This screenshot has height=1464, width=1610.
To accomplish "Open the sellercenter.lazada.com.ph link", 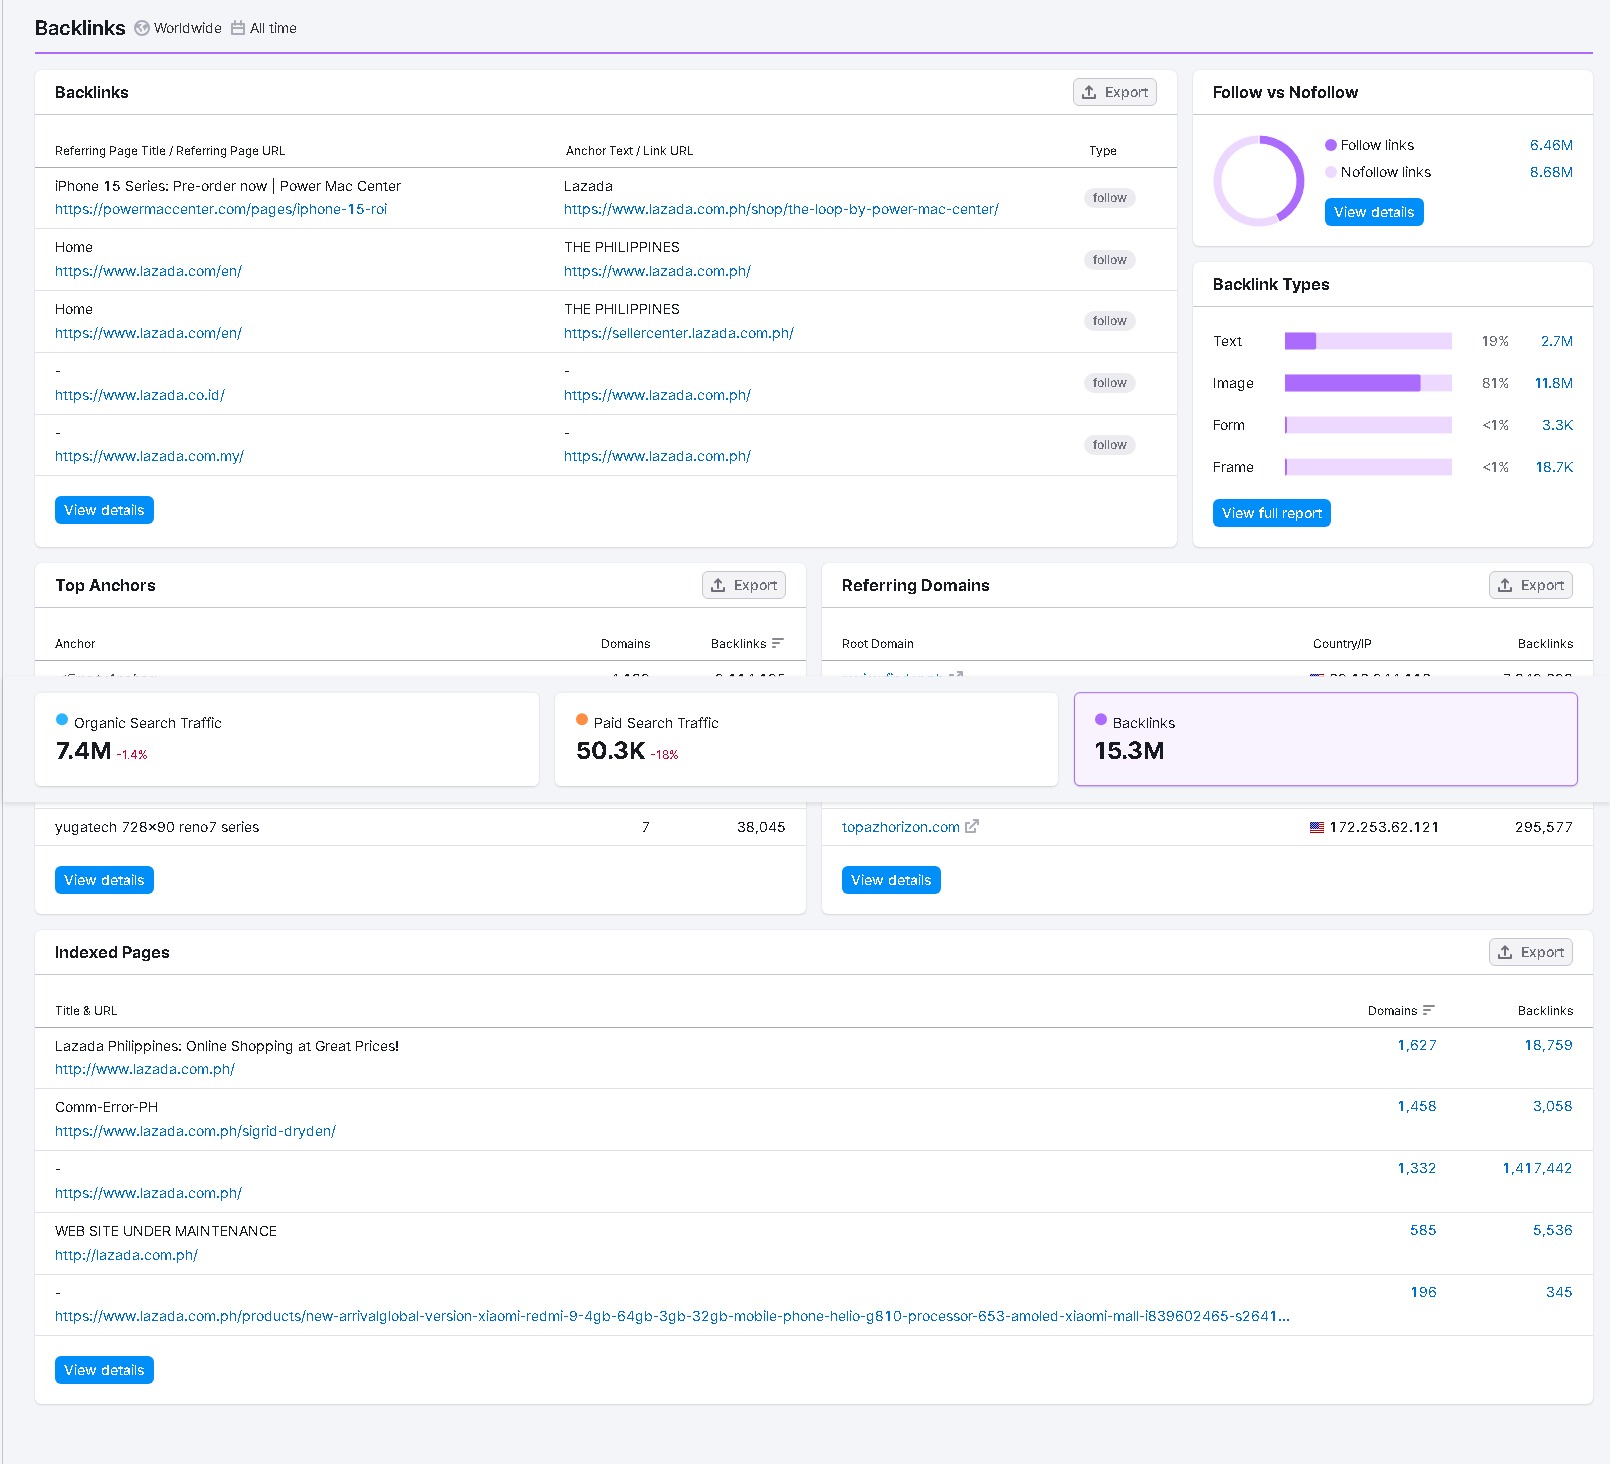I will tap(679, 333).
